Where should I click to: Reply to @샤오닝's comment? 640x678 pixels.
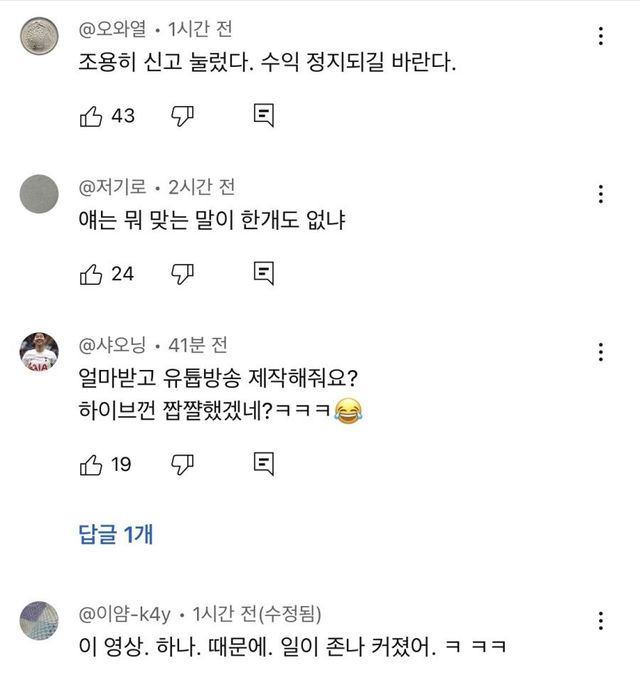pos(264,464)
